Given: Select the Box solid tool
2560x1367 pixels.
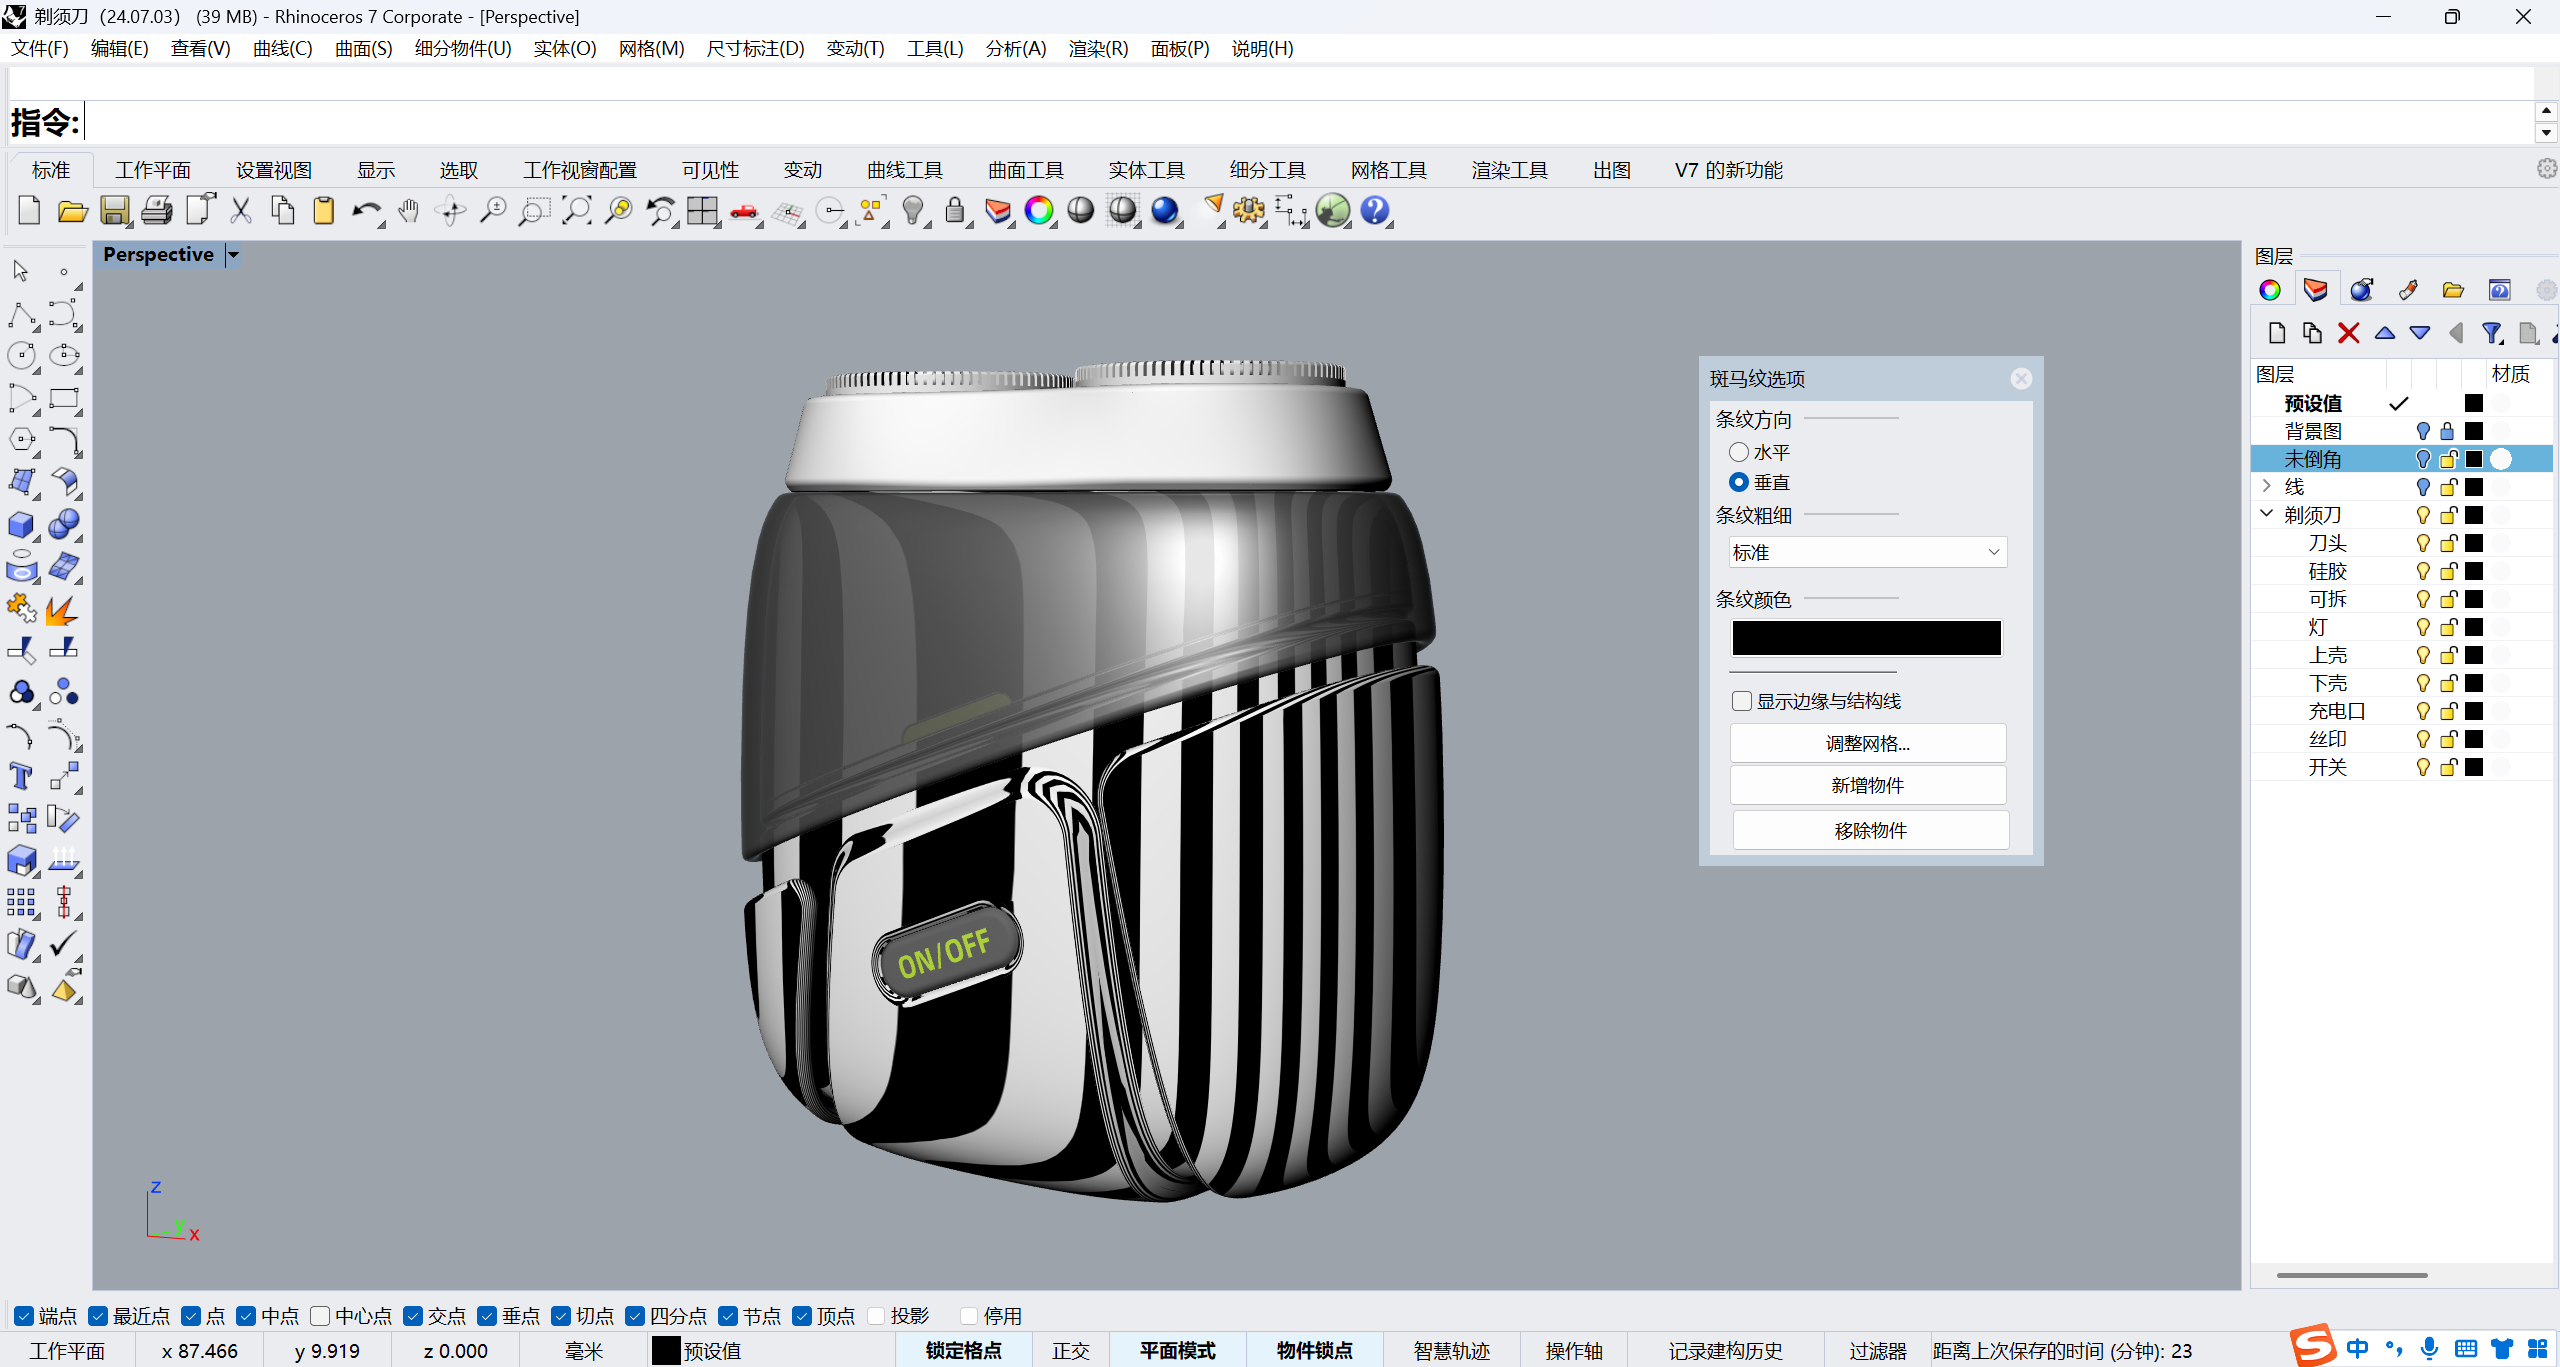Looking at the screenshot, I should click(21, 525).
